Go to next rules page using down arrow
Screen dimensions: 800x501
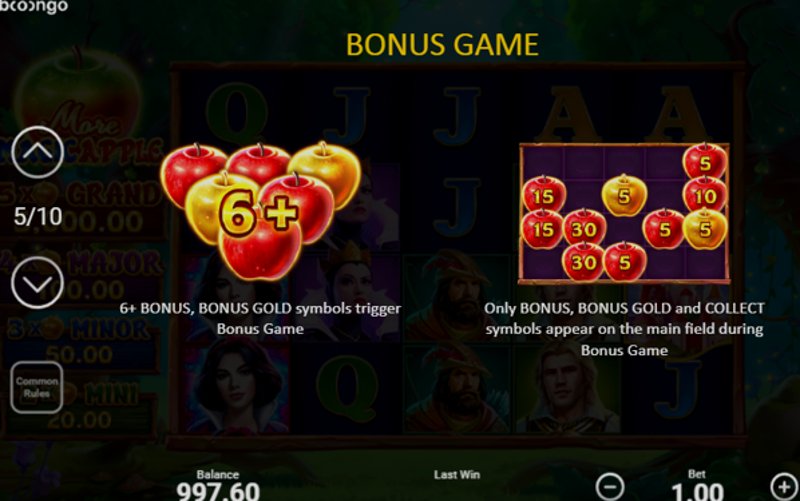(37, 283)
